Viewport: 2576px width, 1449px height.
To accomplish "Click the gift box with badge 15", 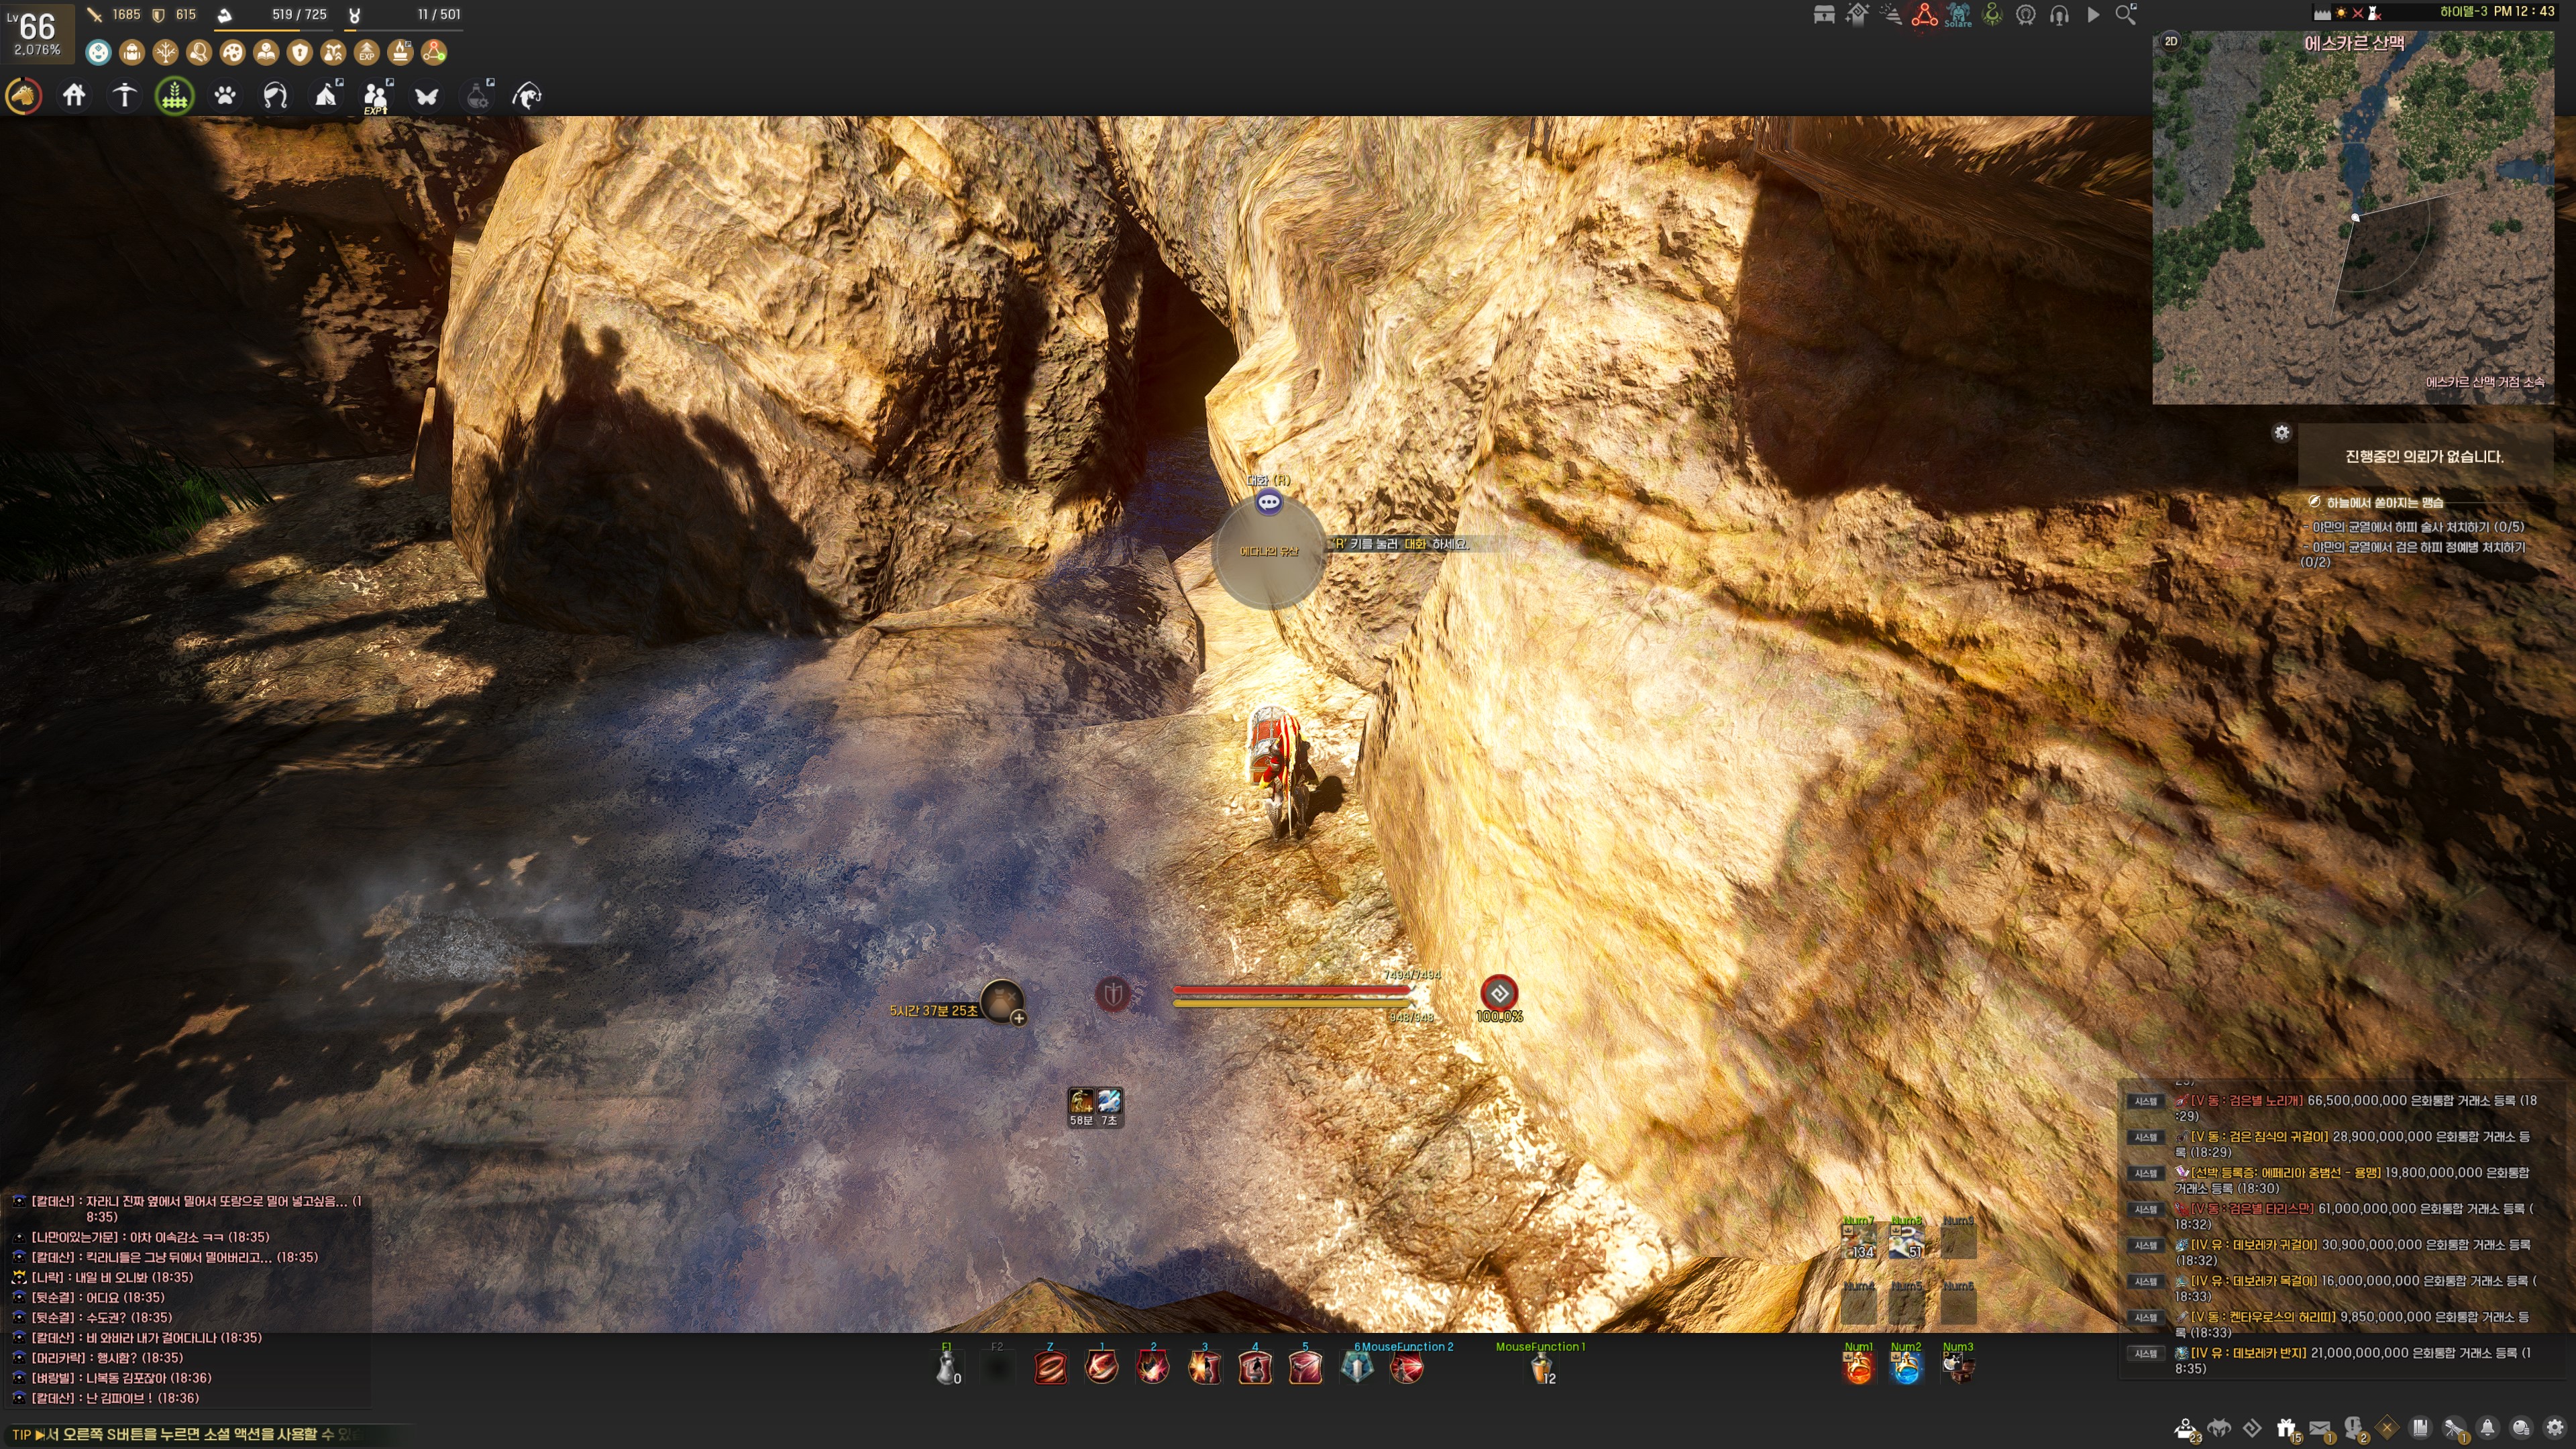I will (2286, 1428).
